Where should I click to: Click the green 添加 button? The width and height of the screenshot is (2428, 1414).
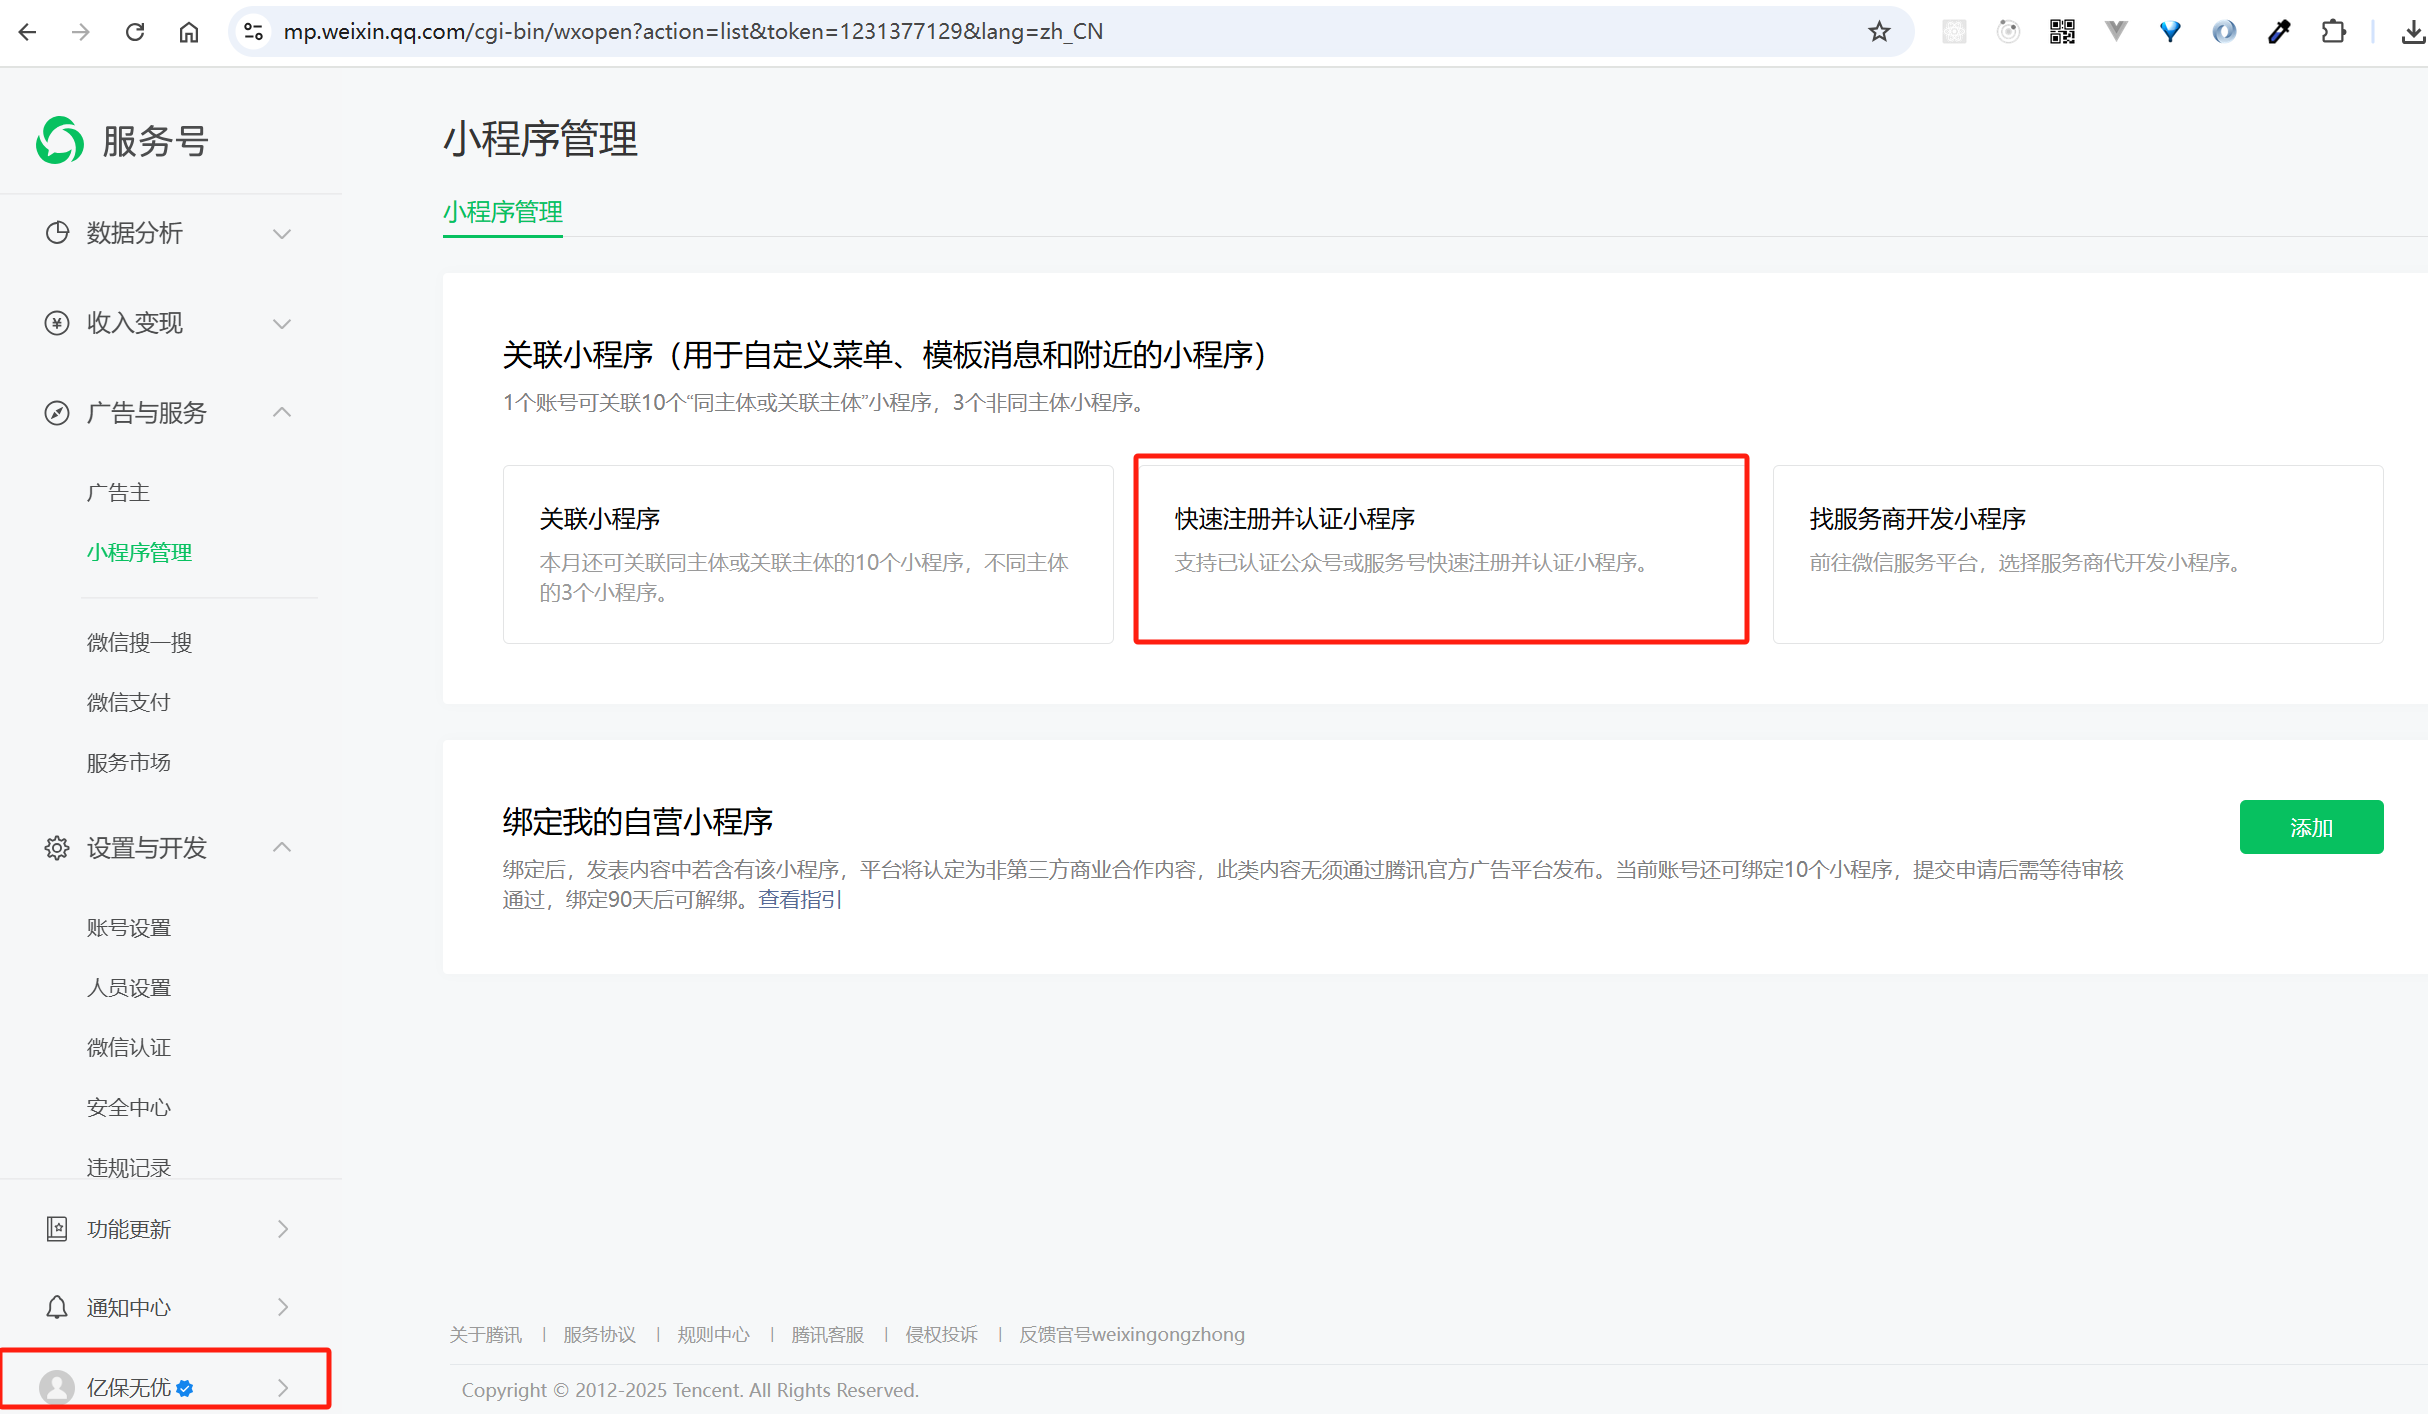2310,827
